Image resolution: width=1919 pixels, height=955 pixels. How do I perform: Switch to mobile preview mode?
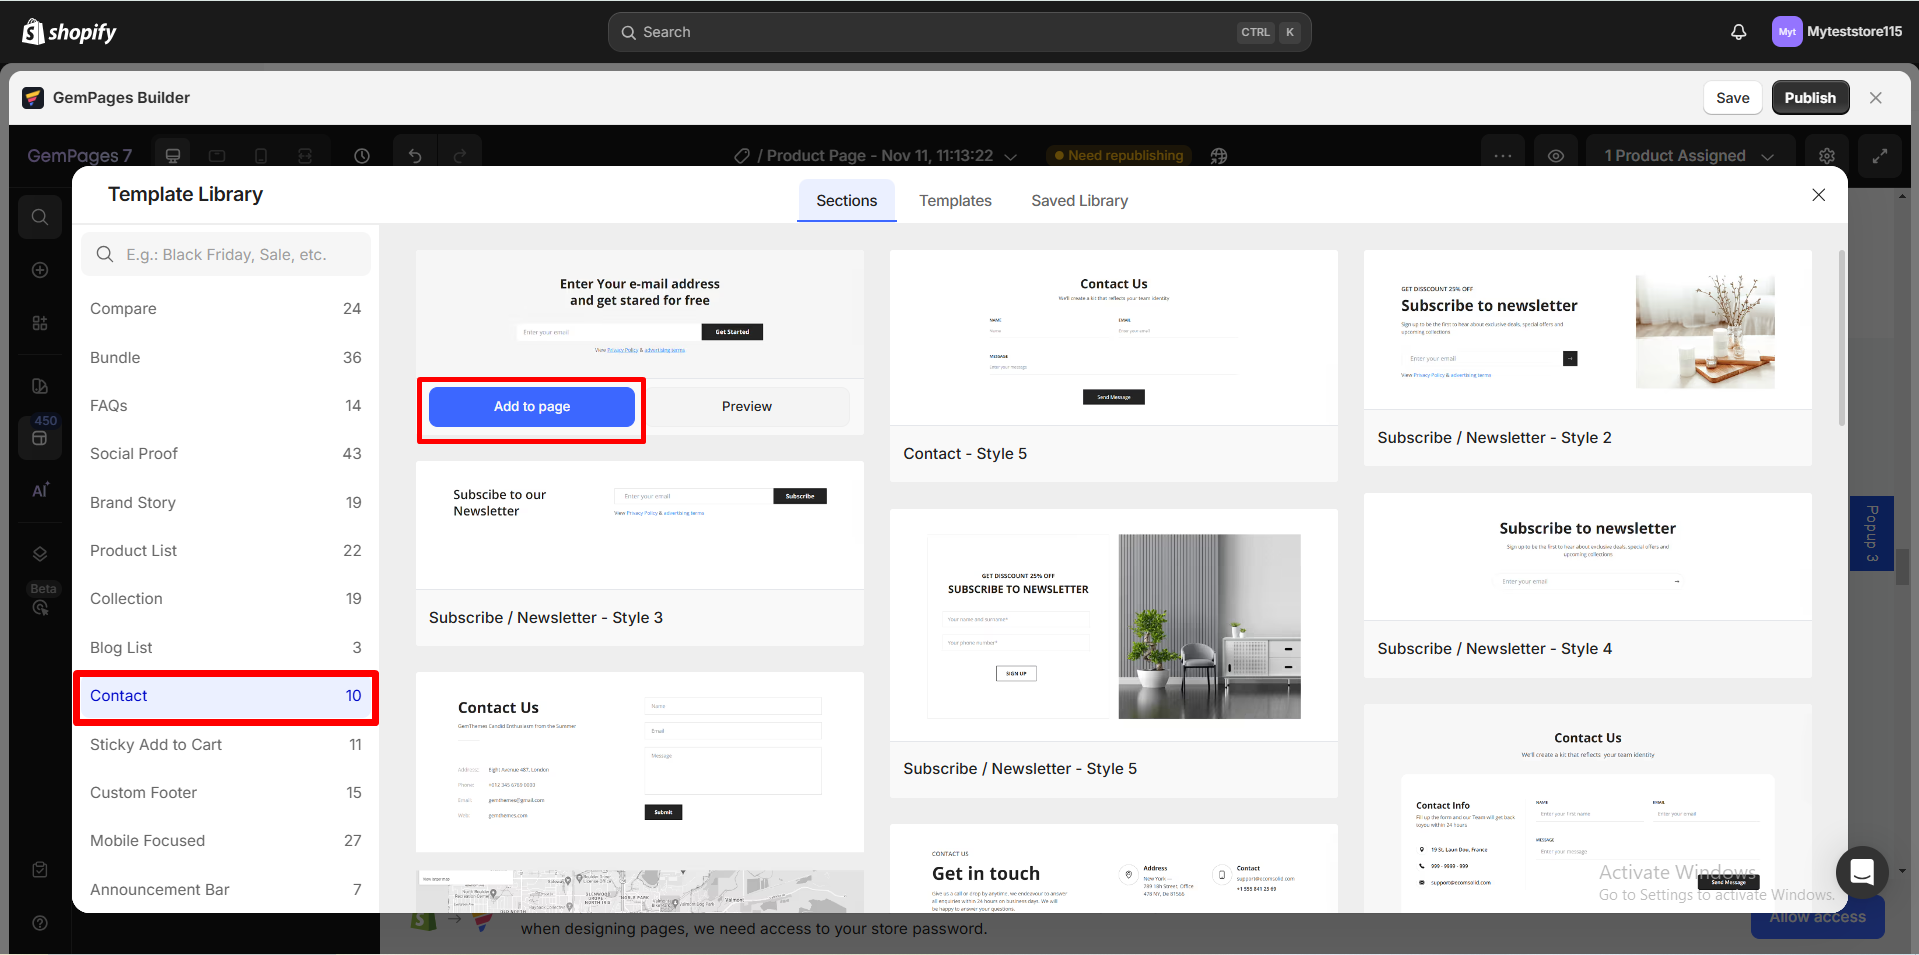[261, 155]
